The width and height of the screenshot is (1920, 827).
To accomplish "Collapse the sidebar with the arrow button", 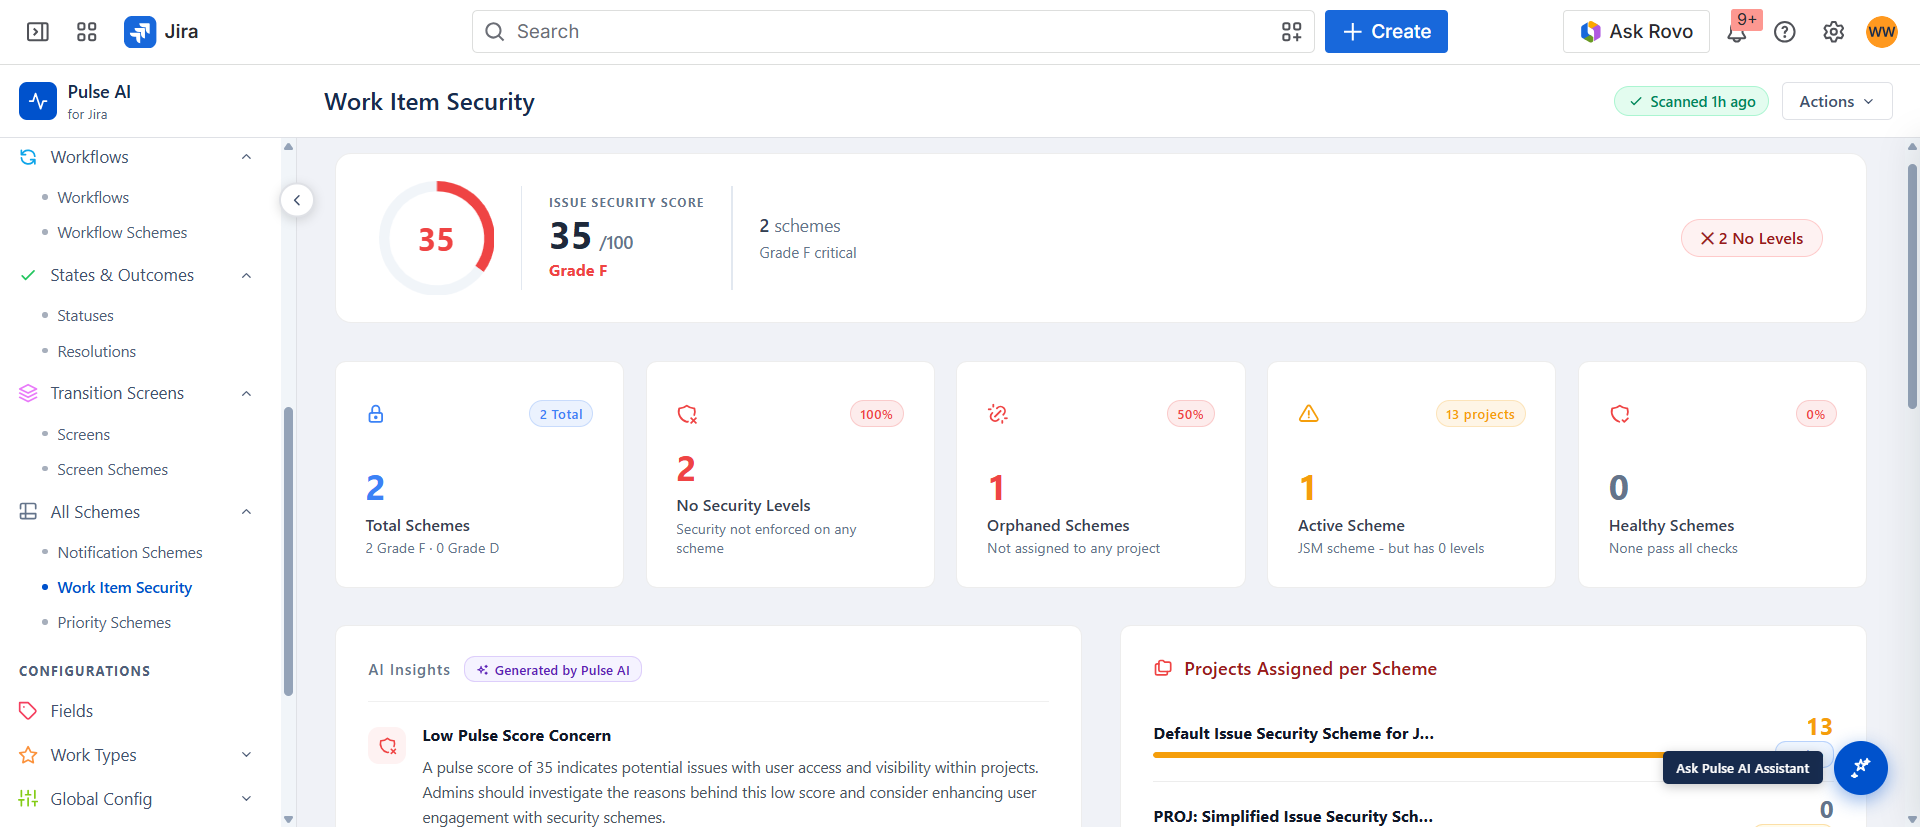I will 297,200.
